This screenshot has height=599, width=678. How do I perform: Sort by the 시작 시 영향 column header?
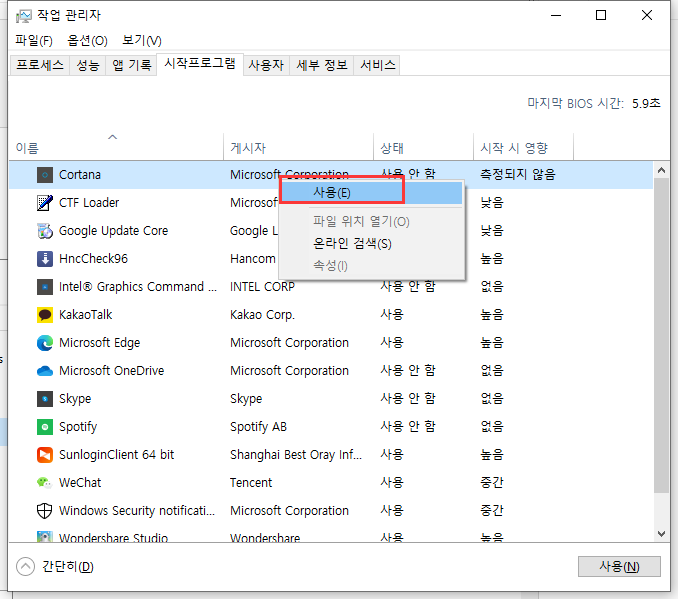point(523,148)
